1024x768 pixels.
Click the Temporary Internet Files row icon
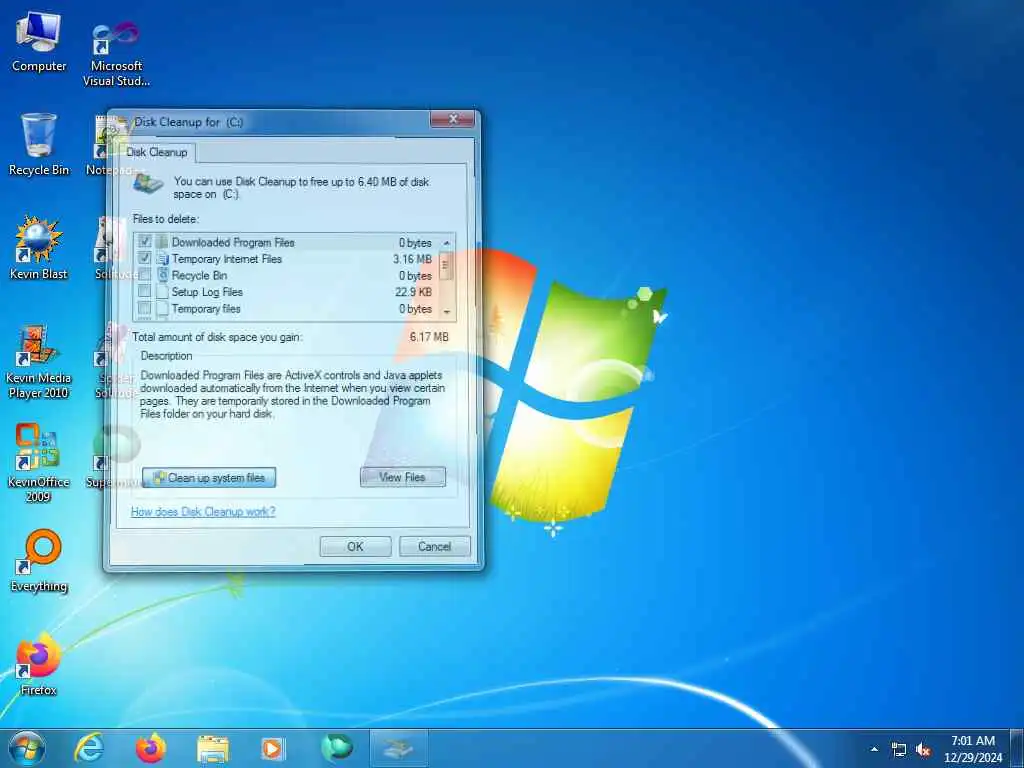(x=163, y=259)
